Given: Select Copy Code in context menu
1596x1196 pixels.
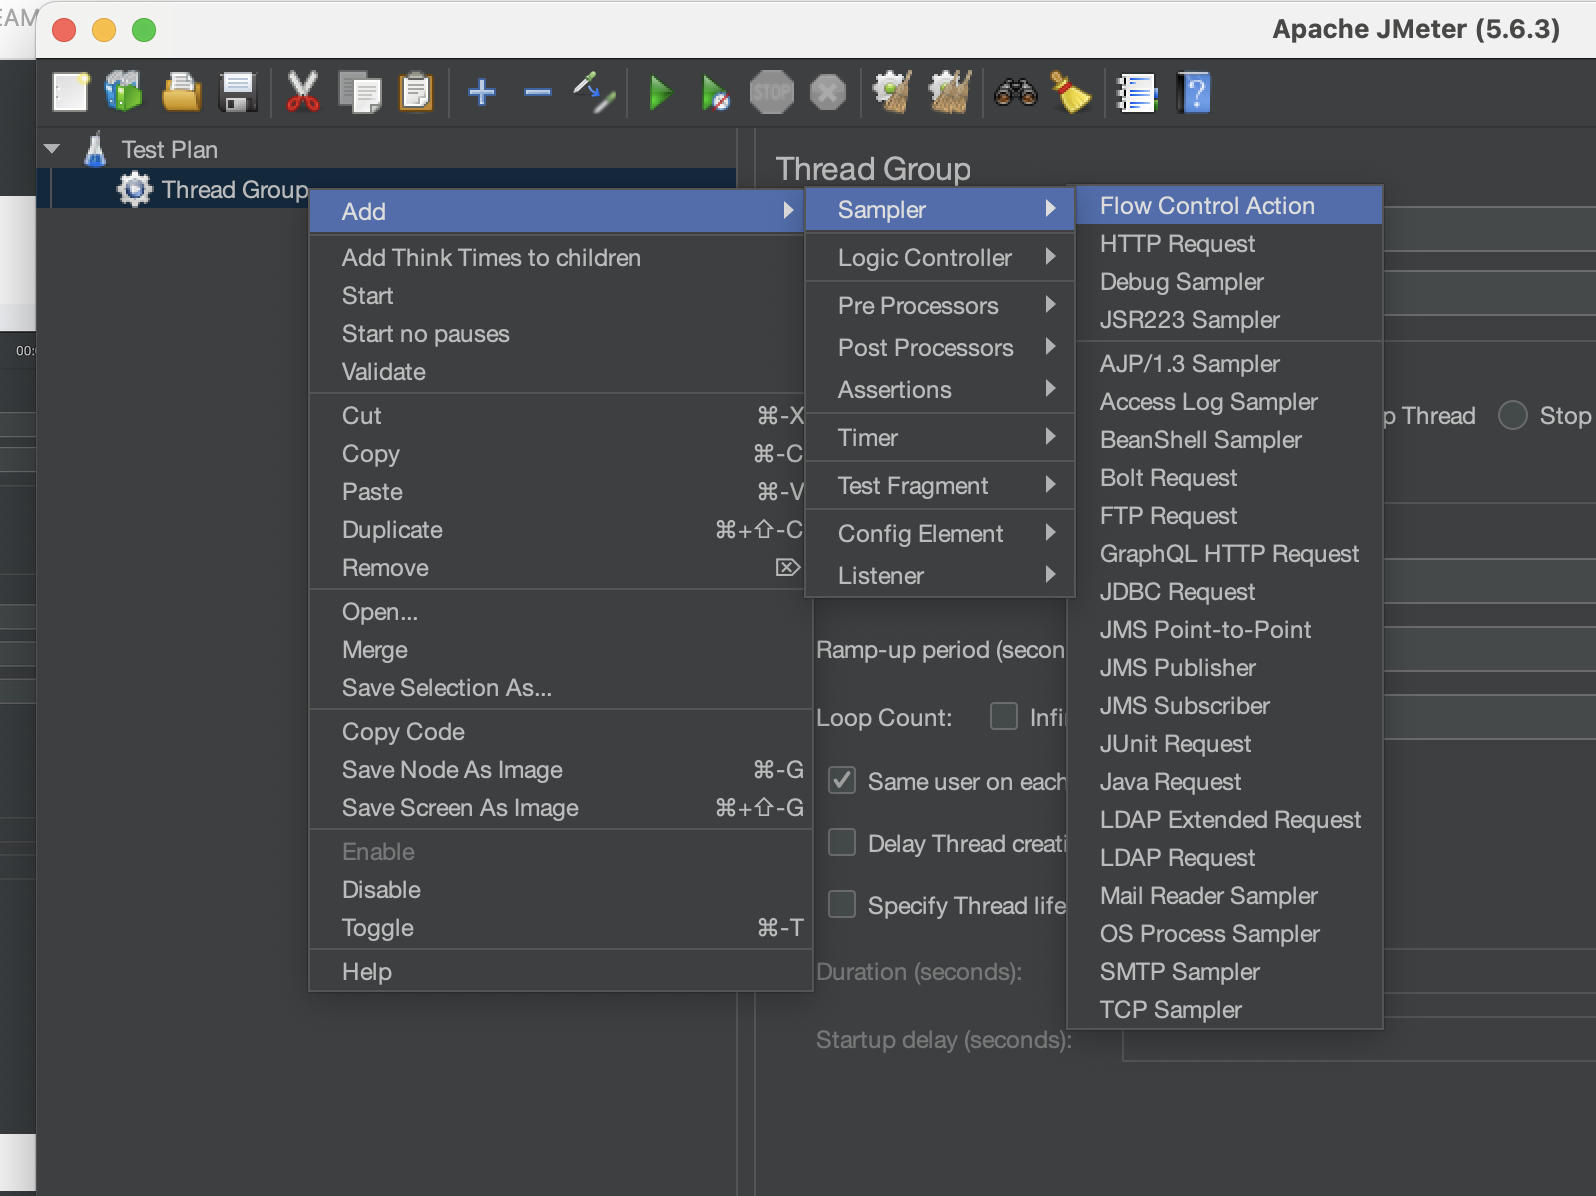Looking at the screenshot, I should [x=560, y=732].
